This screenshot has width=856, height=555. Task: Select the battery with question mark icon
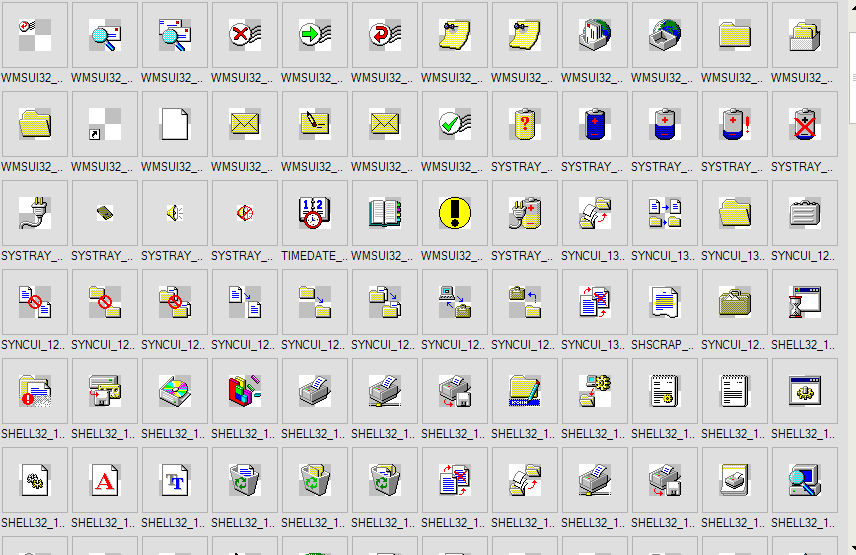click(525, 124)
